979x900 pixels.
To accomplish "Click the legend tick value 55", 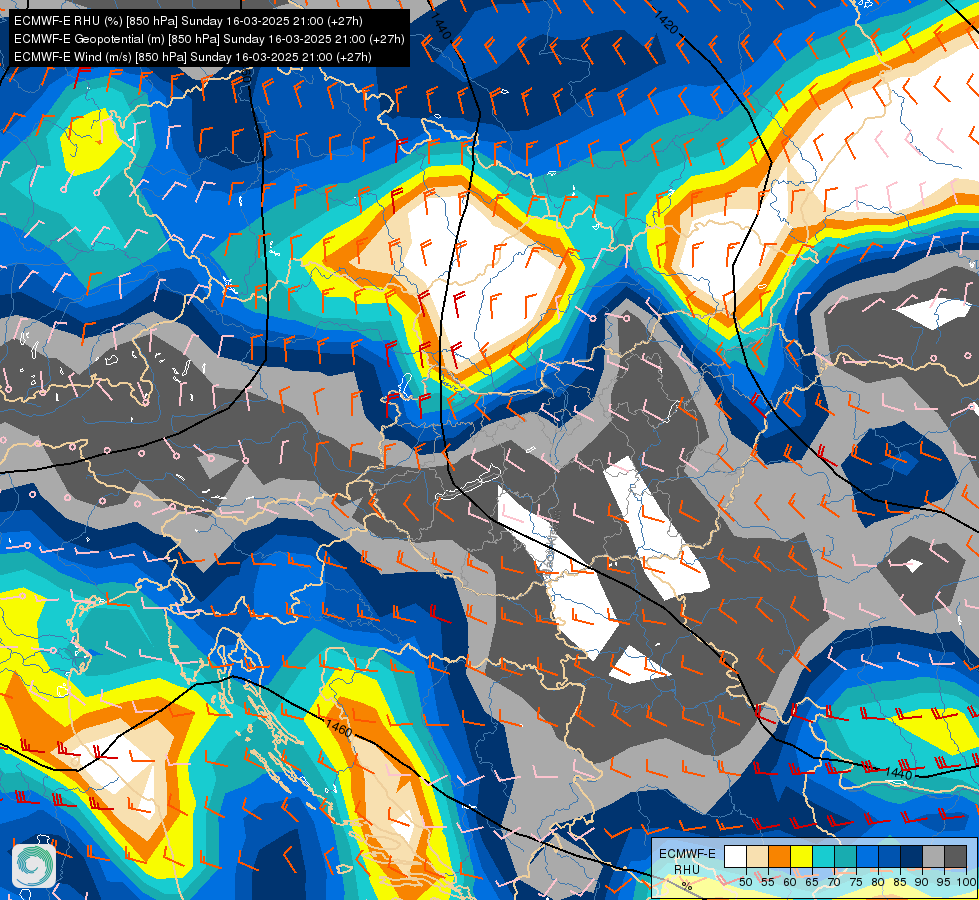I will (768, 882).
